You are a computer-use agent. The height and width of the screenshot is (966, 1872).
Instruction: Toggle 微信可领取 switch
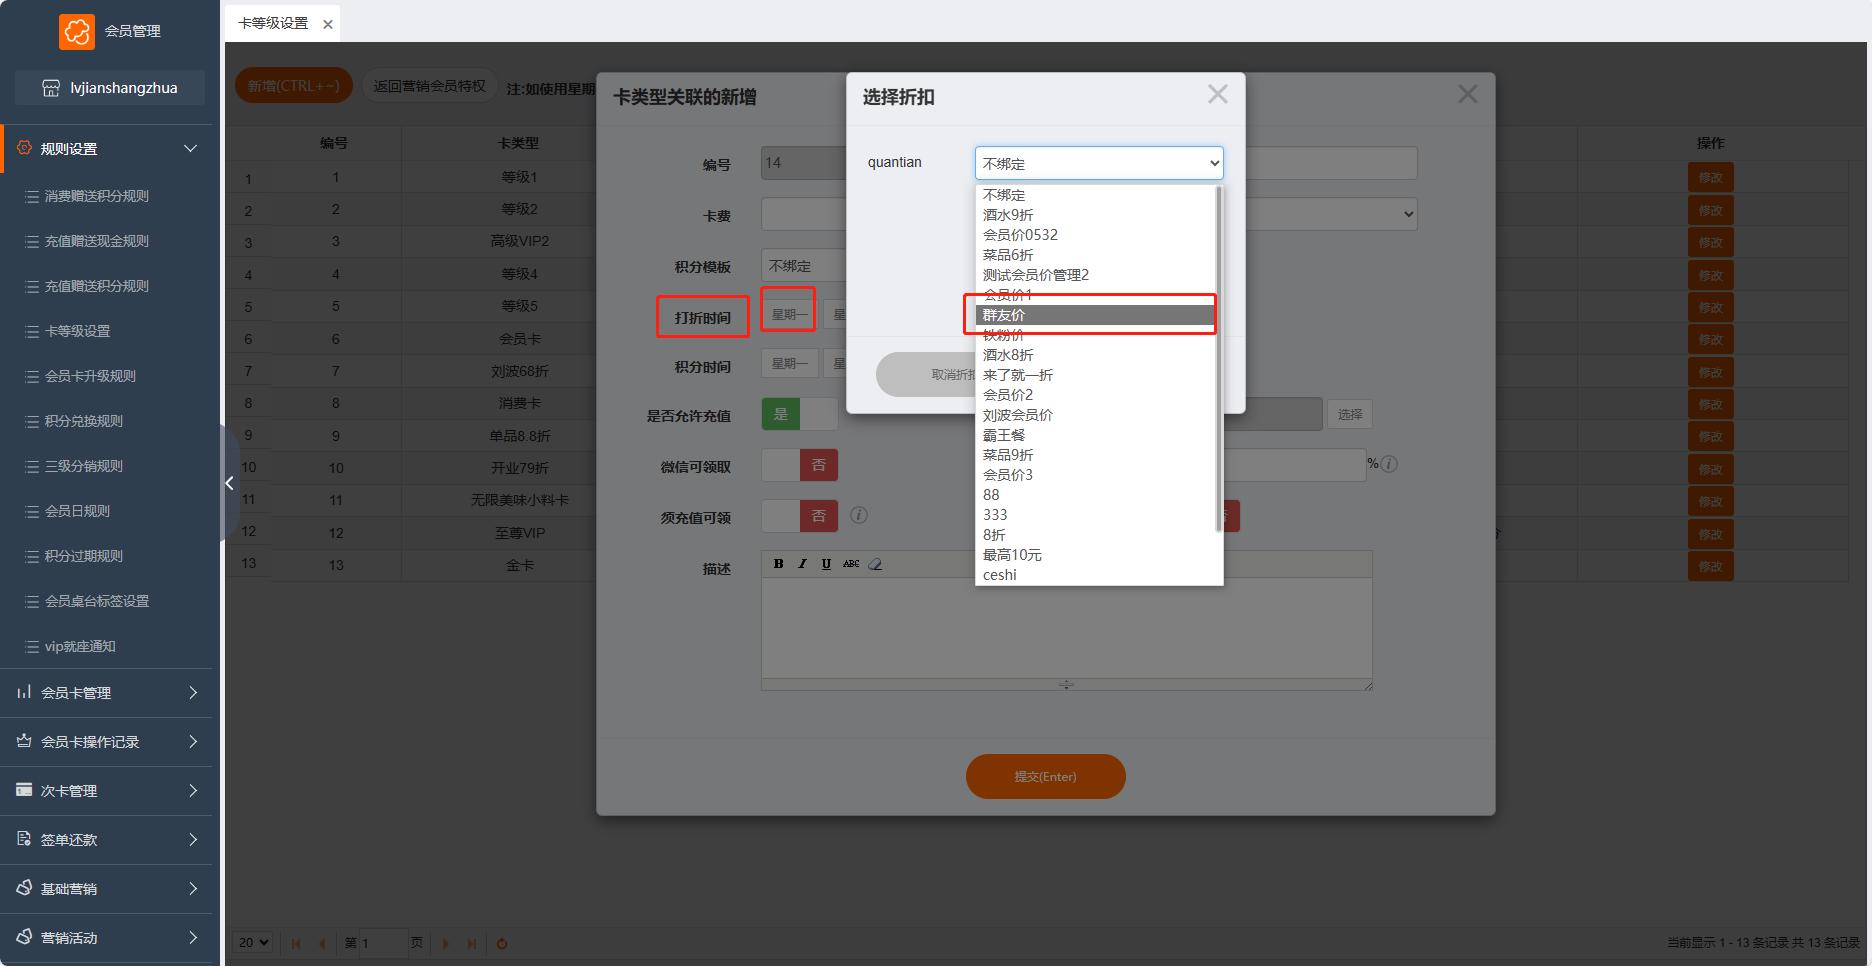coord(800,465)
